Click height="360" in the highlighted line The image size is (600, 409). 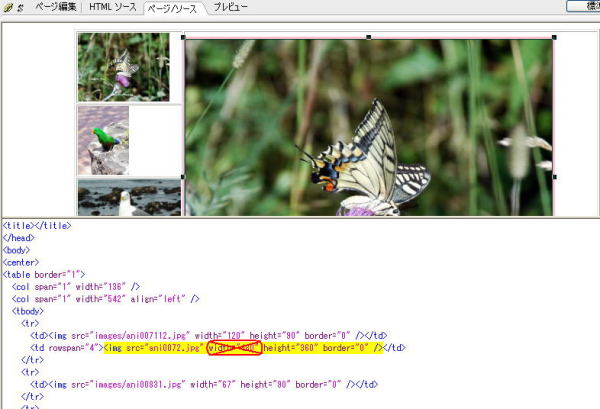click(291, 348)
